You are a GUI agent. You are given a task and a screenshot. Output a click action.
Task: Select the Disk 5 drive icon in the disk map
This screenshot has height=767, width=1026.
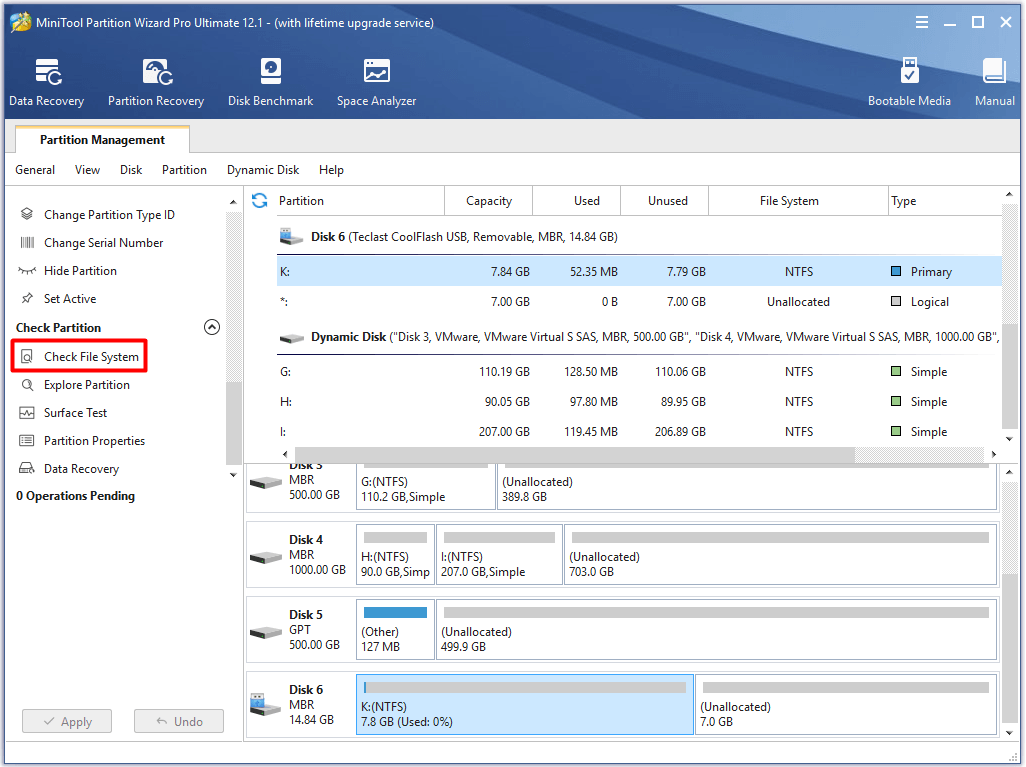click(266, 632)
